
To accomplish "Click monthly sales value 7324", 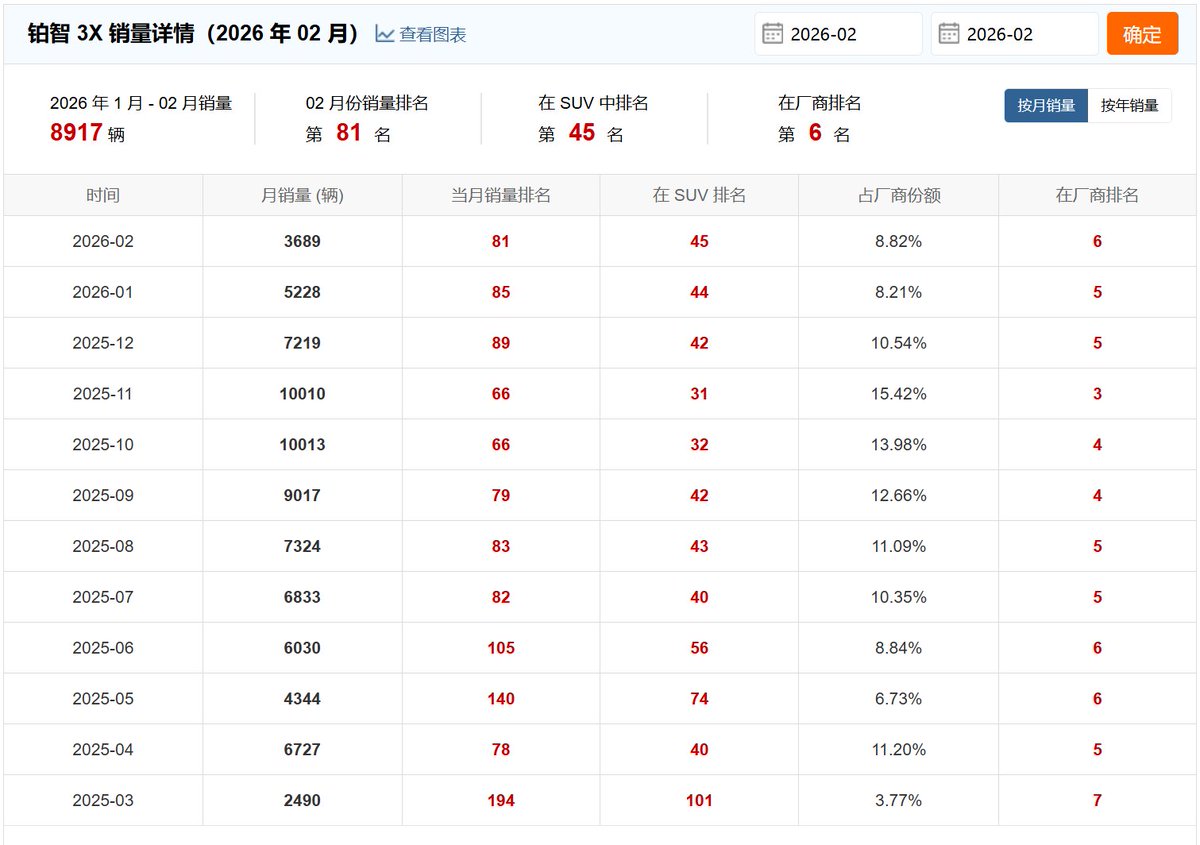I will coord(302,546).
